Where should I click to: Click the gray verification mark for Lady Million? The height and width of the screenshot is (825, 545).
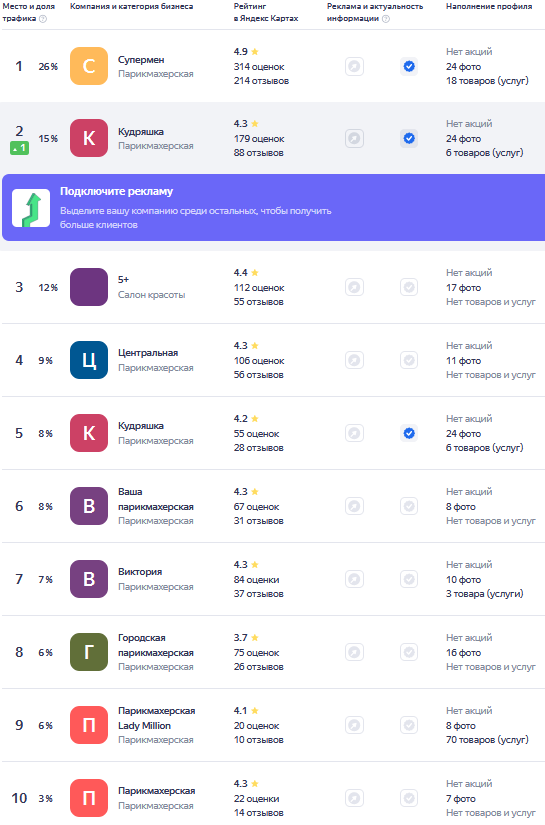tap(409, 726)
